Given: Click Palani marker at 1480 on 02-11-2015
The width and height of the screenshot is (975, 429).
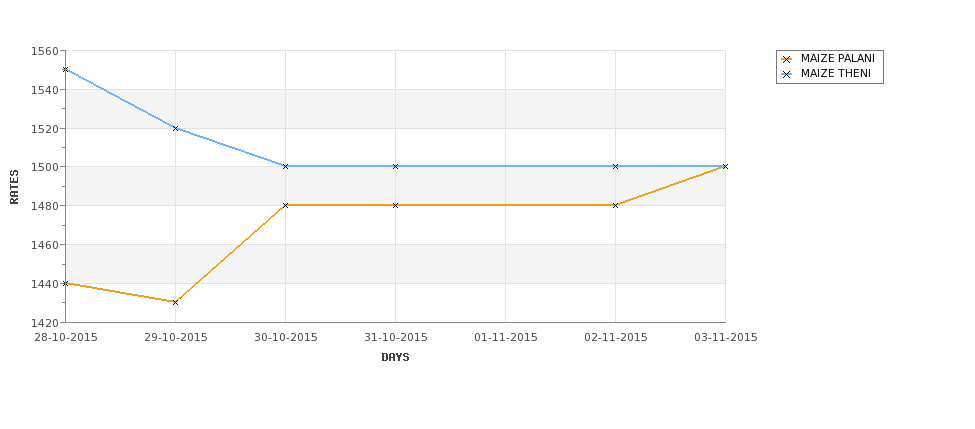Looking at the screenshot, I should pyautogui.click(x=616, y=205).
